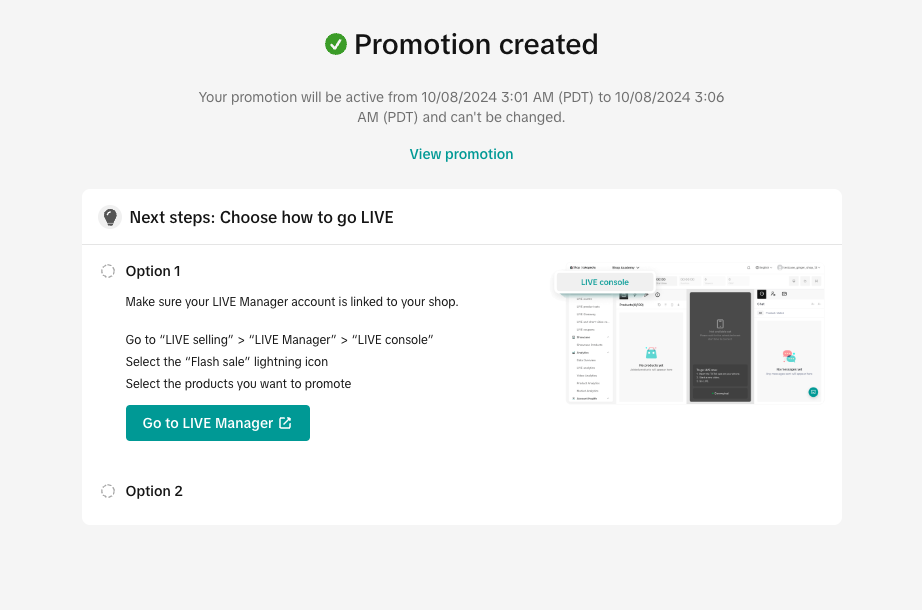The image size is (922, 610).
Task: Click the chat bubbles icon in the preview image
Action: (x=789, y=356)
